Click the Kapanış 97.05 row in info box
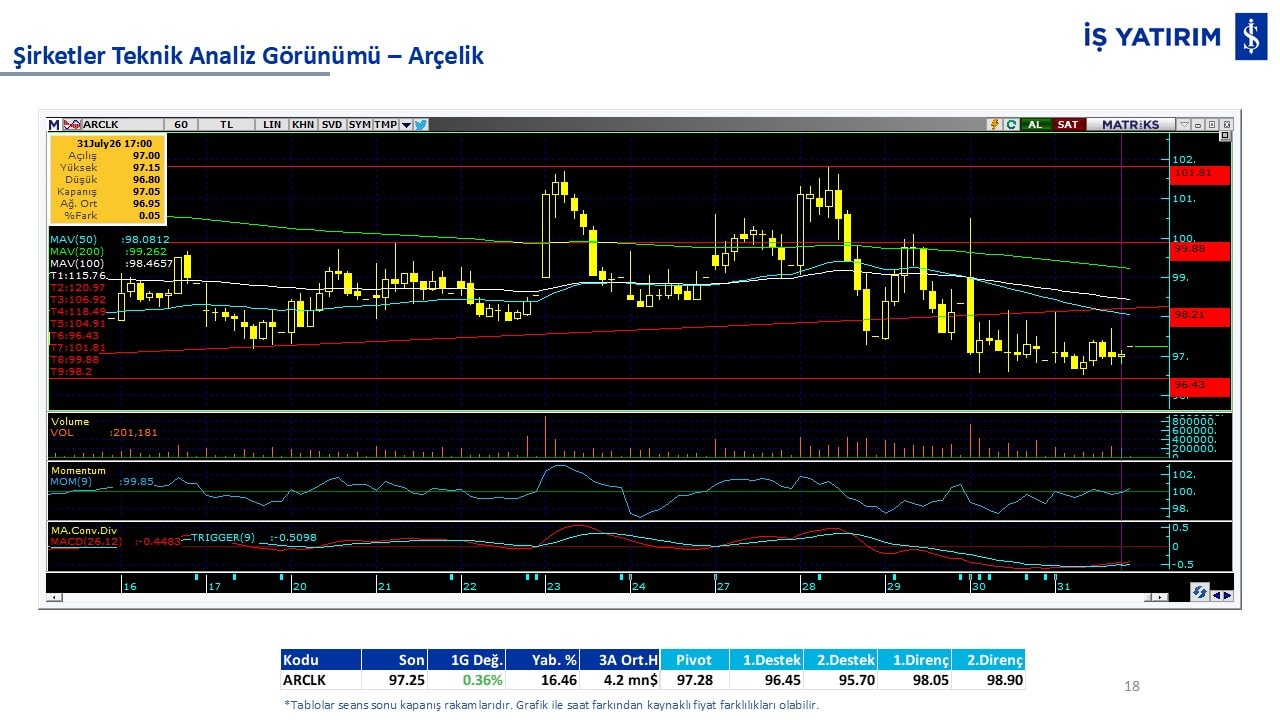The height and width of the screenshot is (720, 1280). coord(108,191)
